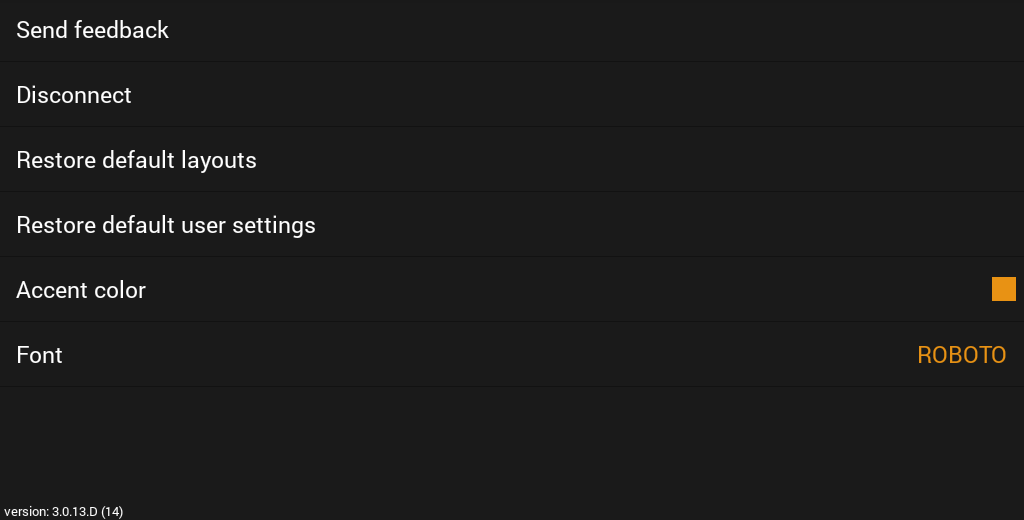The image size is (1024, 520).
Task: Disconnect from the current session
Action: coord(74,95)
